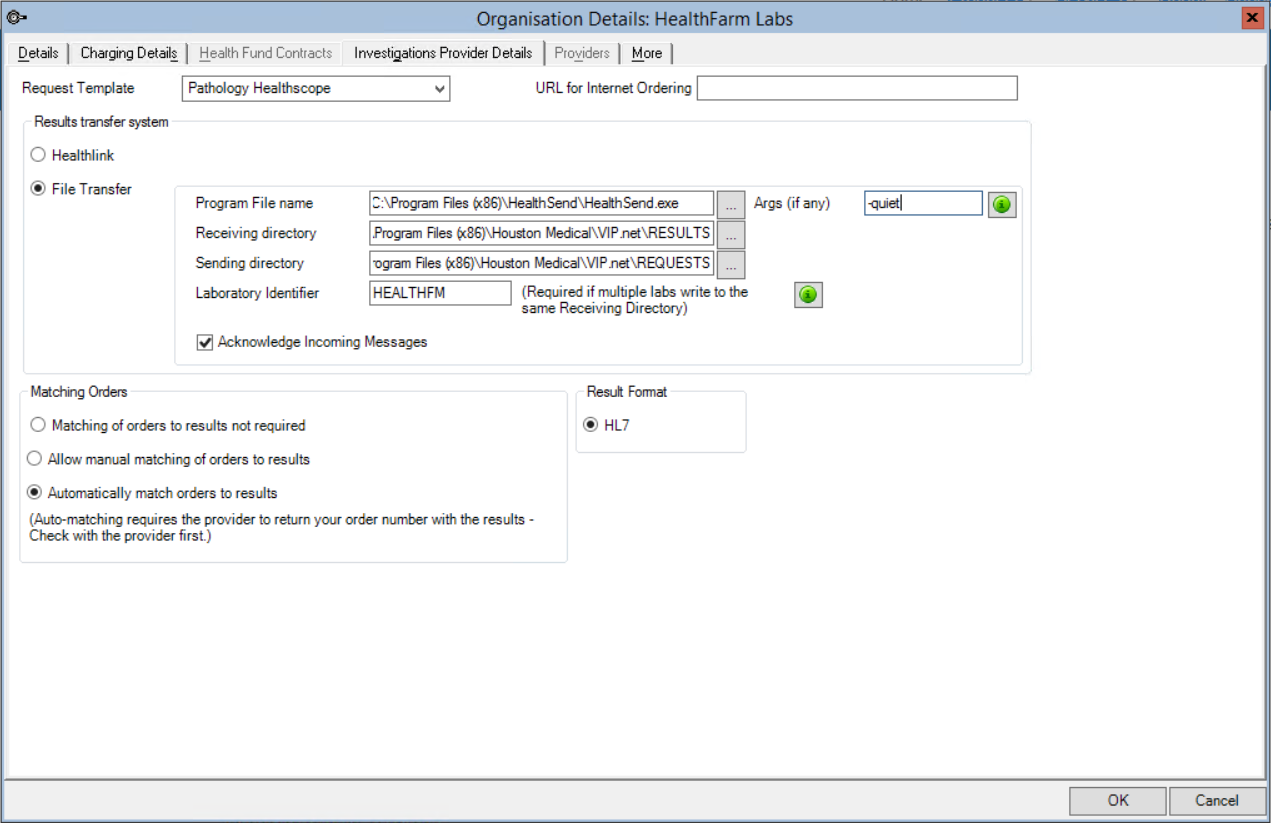Click the green info icon beside Laboratory Identifier note
Image resolution: width=1271 pixels, height=823 pixels.
click(809, 295)
